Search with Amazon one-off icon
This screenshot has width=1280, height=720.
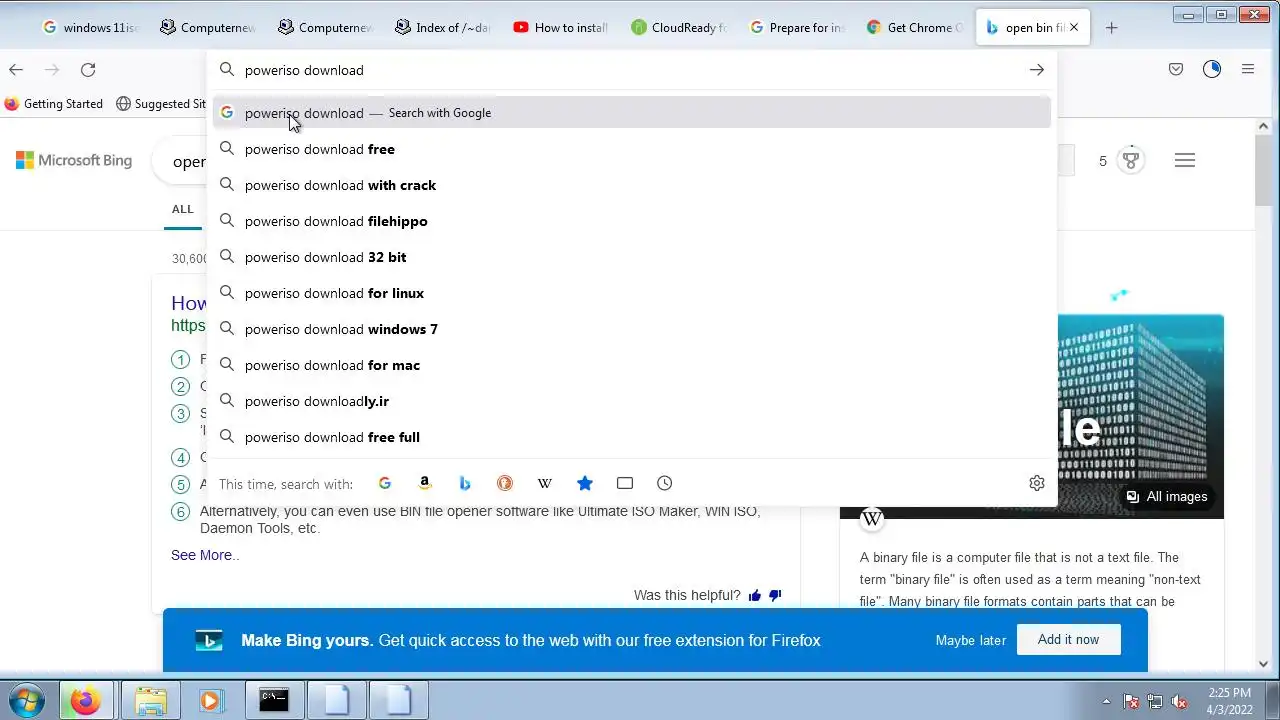point(425,483)
